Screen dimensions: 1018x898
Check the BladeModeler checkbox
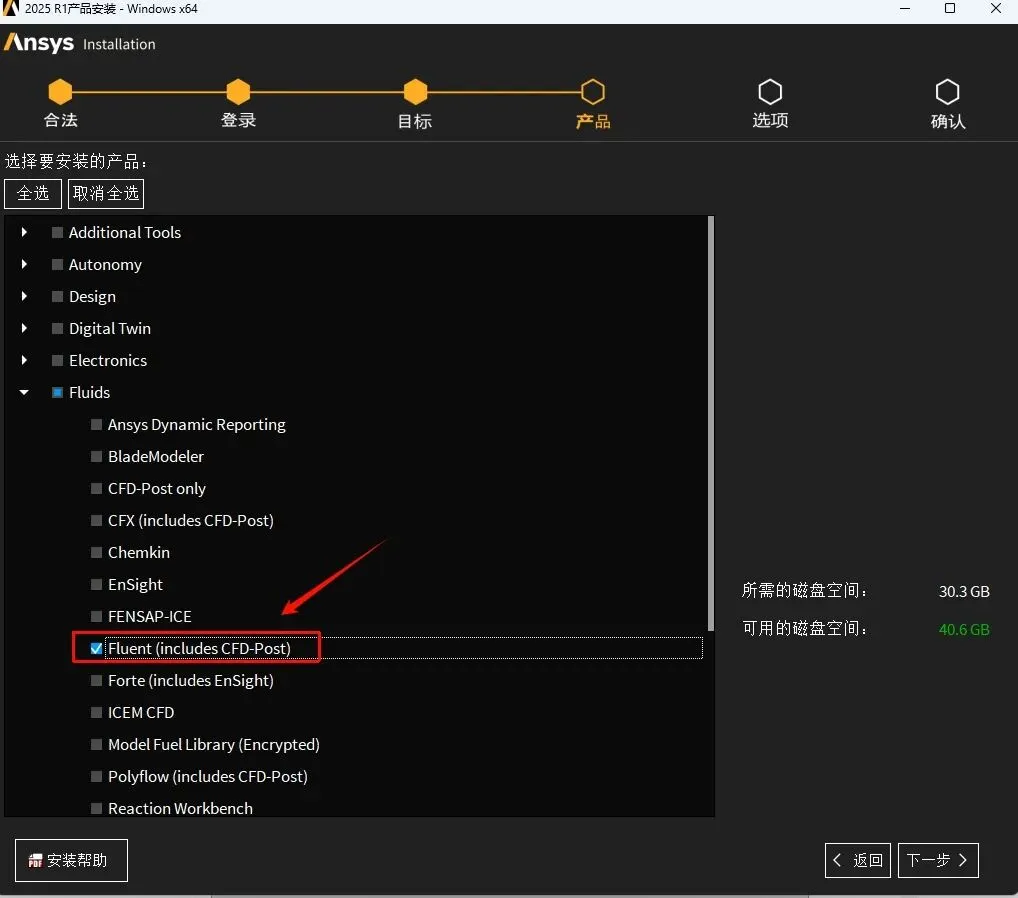pyautogui.click(x=96, y=456)
